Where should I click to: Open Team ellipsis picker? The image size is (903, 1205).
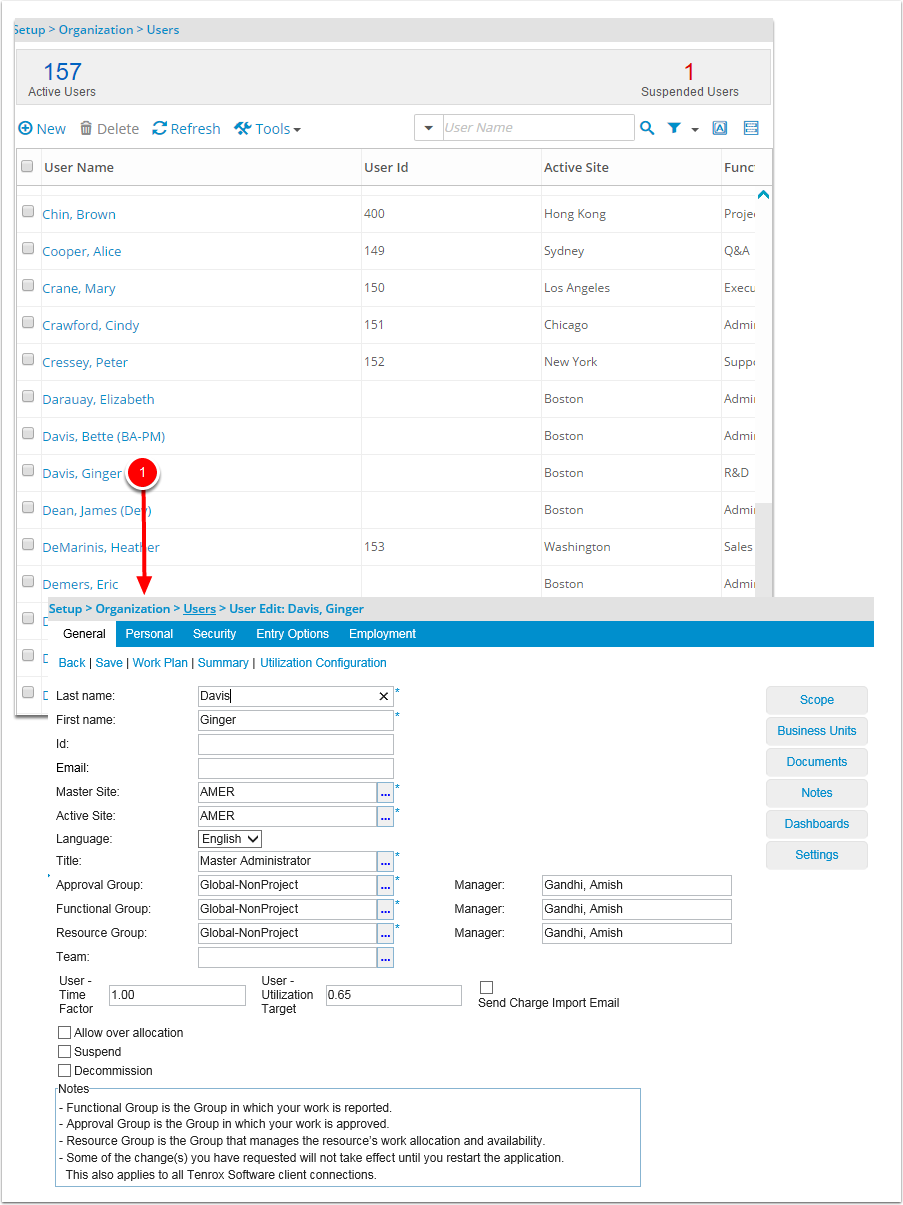(x=385, y=958)
